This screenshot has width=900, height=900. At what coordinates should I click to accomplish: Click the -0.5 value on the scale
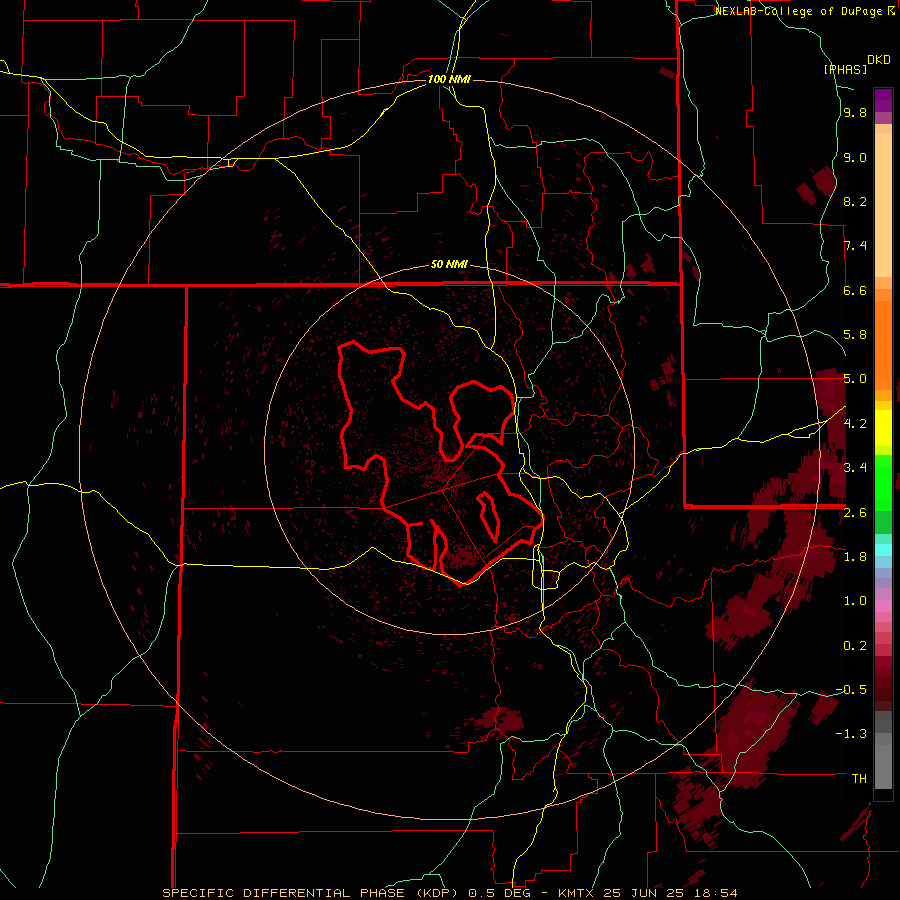pos(851,690)
